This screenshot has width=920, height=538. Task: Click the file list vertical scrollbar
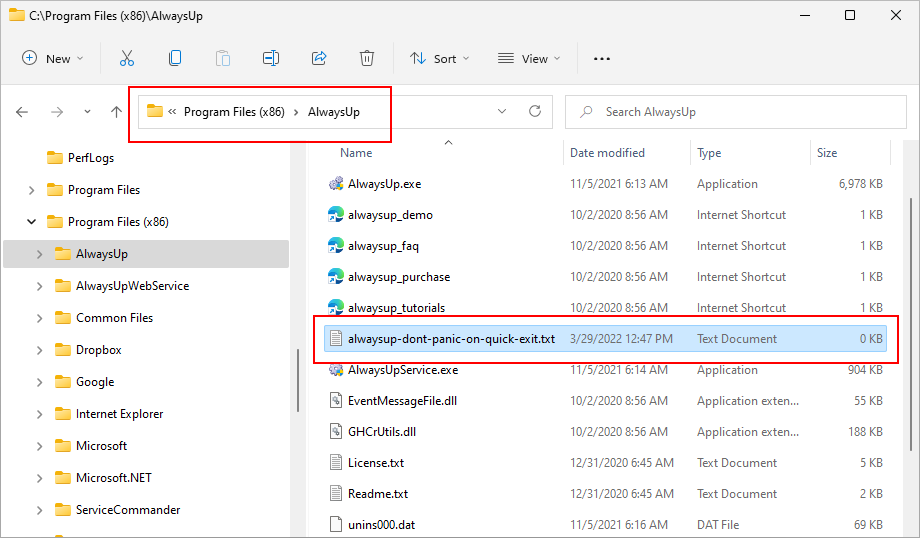[911, 325]
